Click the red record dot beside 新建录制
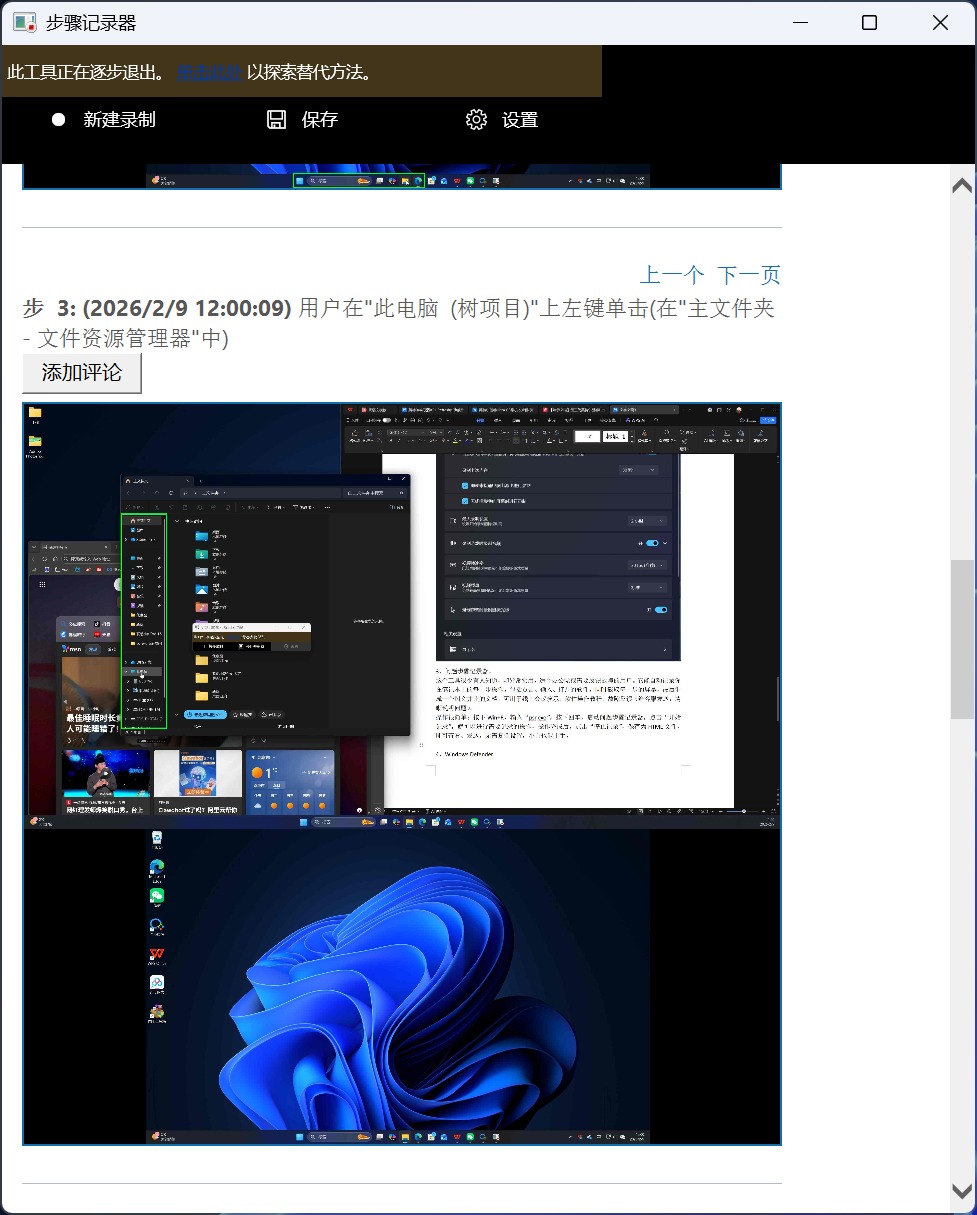The image size is (977, 1215). pyautogui.click(x=57, y=119)
